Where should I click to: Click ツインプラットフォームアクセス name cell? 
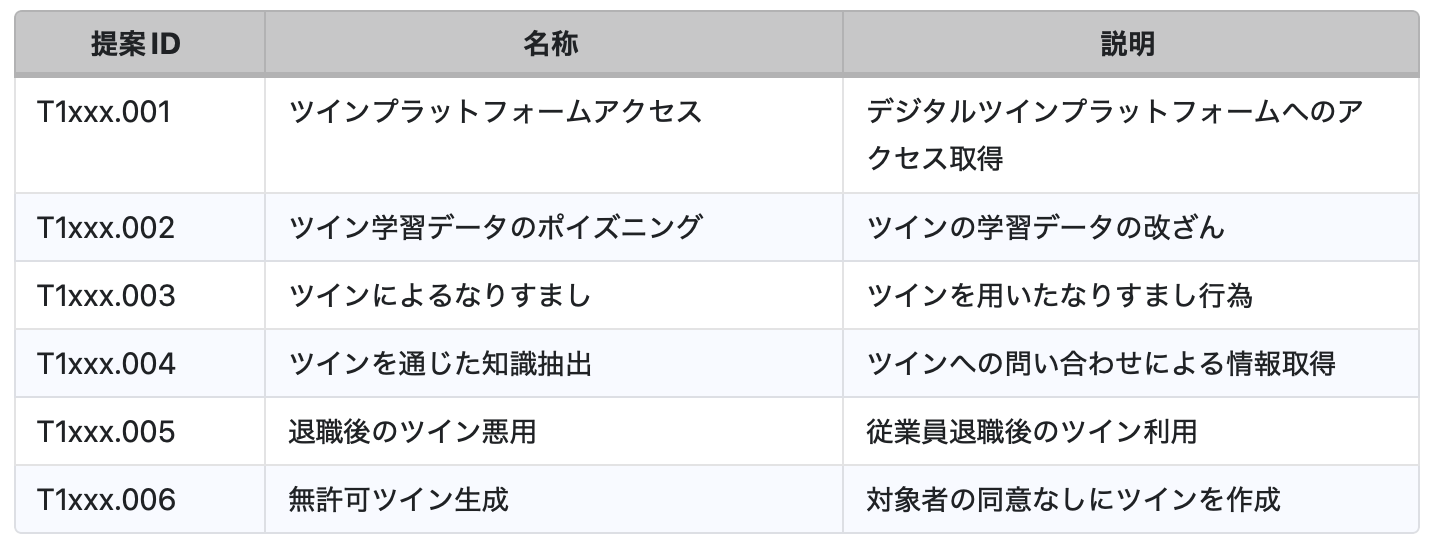coord(494,112)
